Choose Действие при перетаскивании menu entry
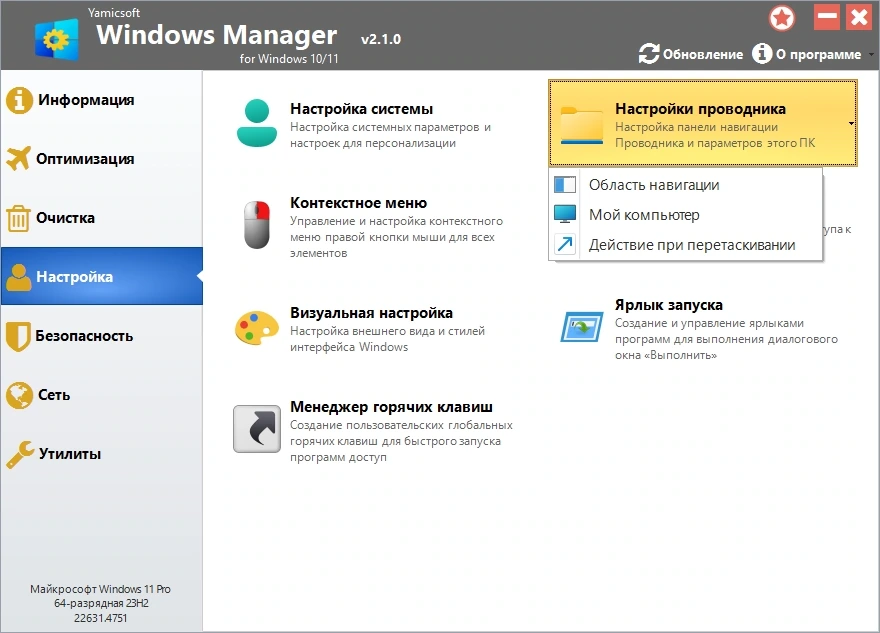This screenshot has height=633, width=880. coord(685,245)
